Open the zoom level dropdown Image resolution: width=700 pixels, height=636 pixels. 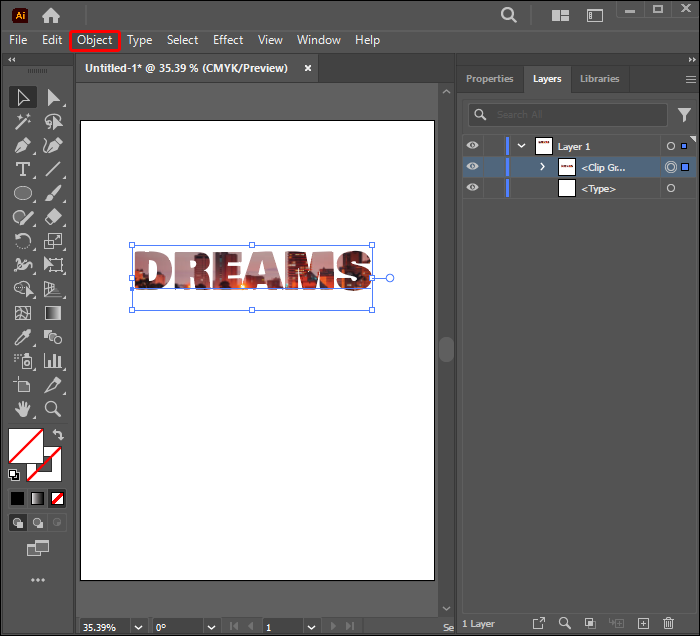[137, 627]
